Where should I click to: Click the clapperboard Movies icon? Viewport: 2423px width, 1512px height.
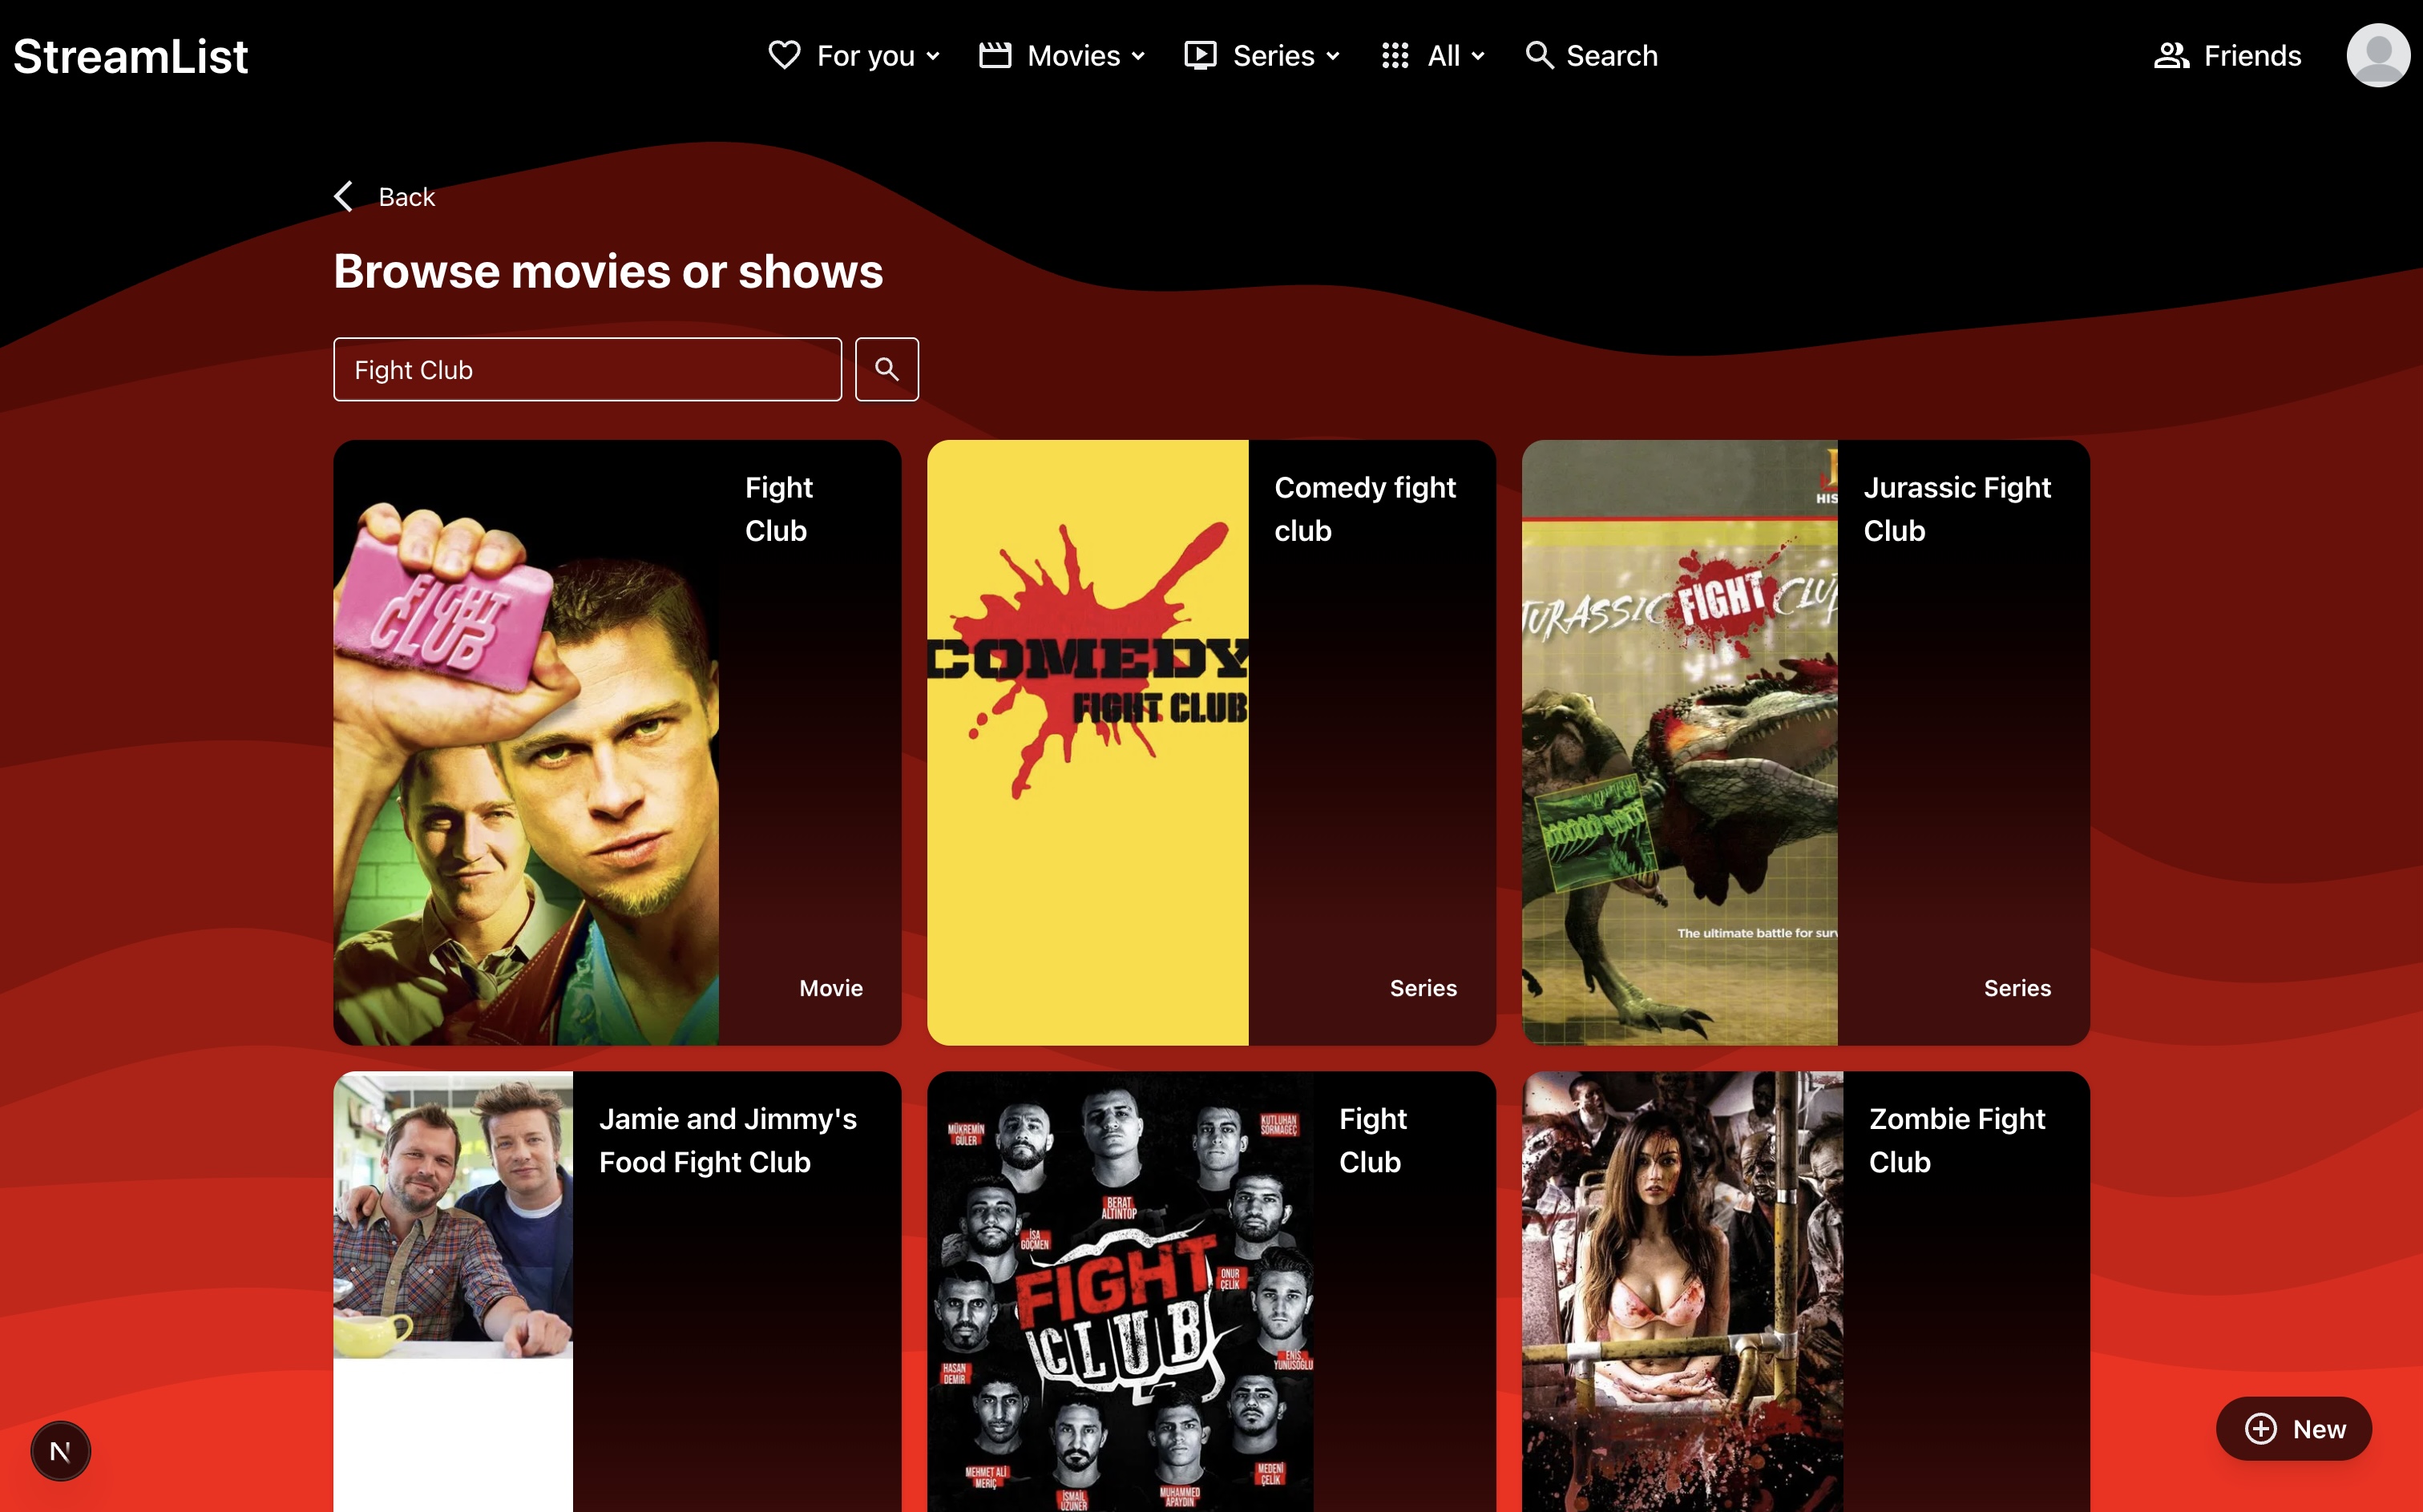coord(994,55)
